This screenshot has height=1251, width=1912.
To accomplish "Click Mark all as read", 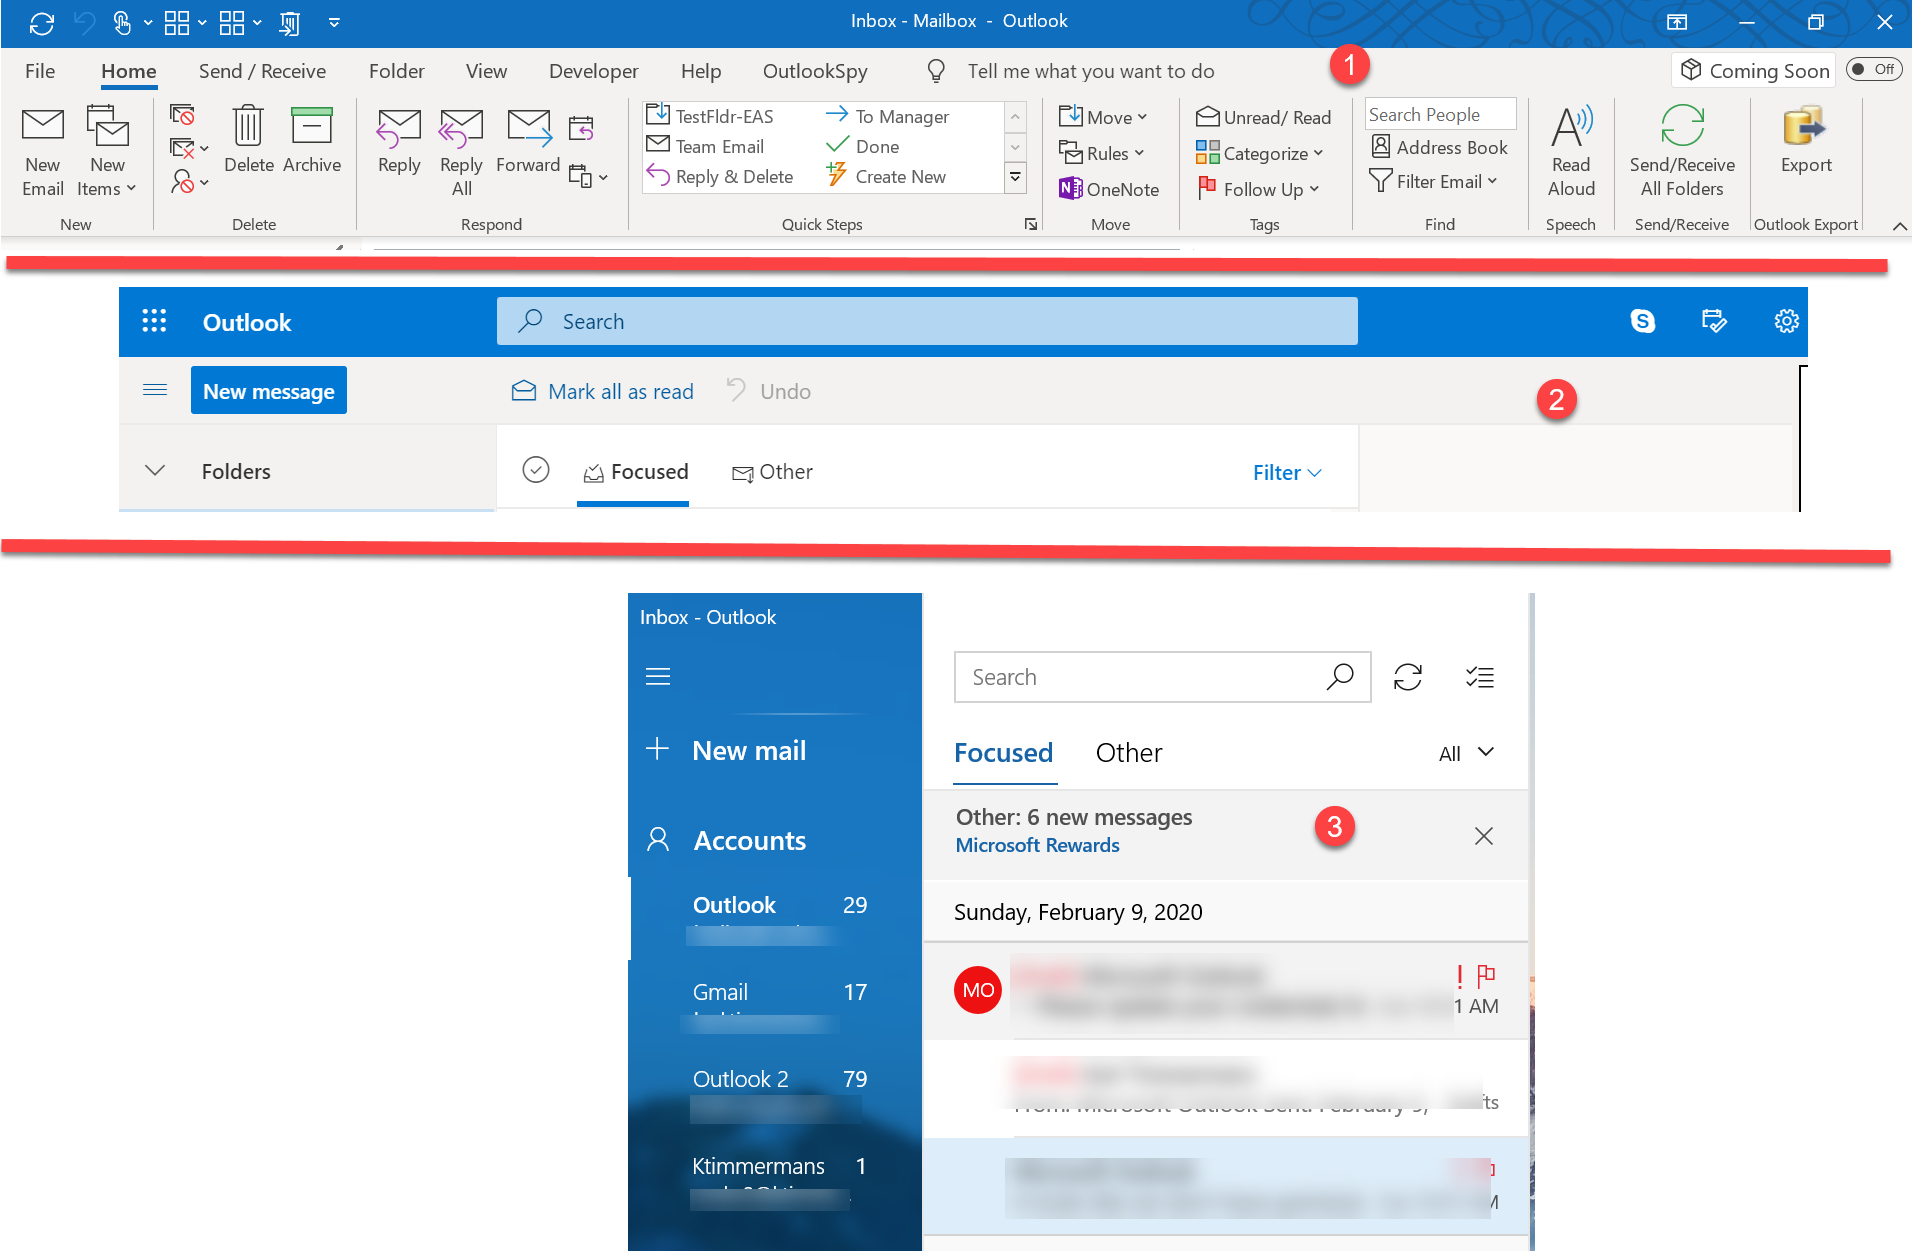I will coord(602,391).
